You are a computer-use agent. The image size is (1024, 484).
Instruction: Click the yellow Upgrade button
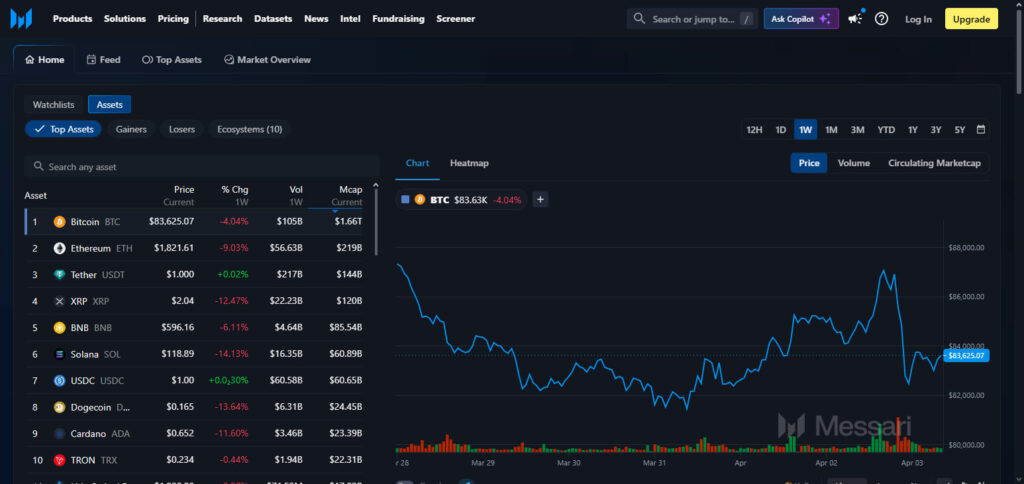coord(971,18)
